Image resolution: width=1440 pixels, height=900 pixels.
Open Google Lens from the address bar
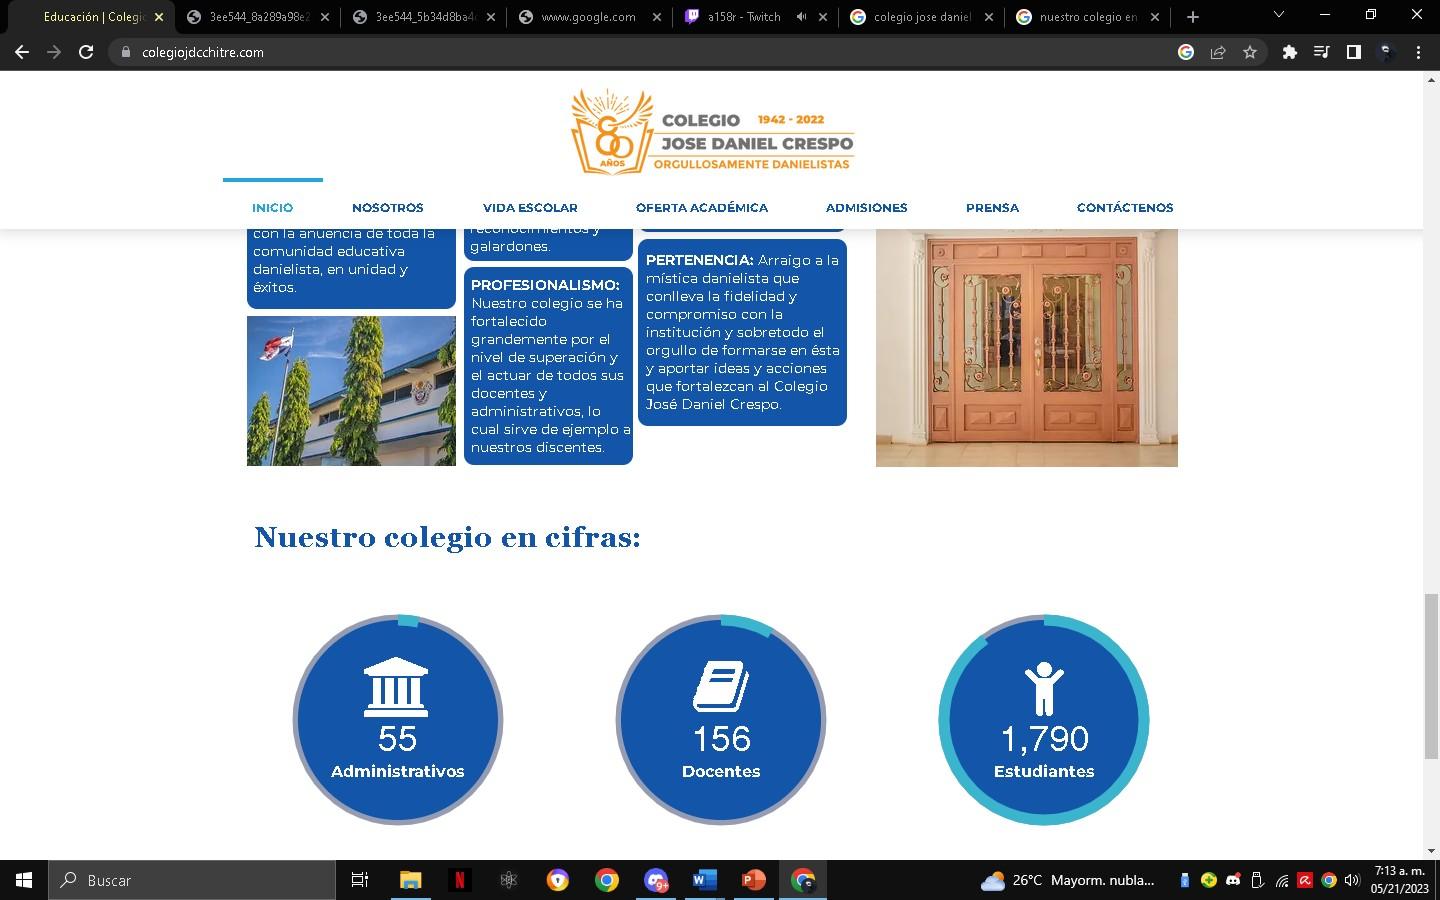pos(1186,52)
